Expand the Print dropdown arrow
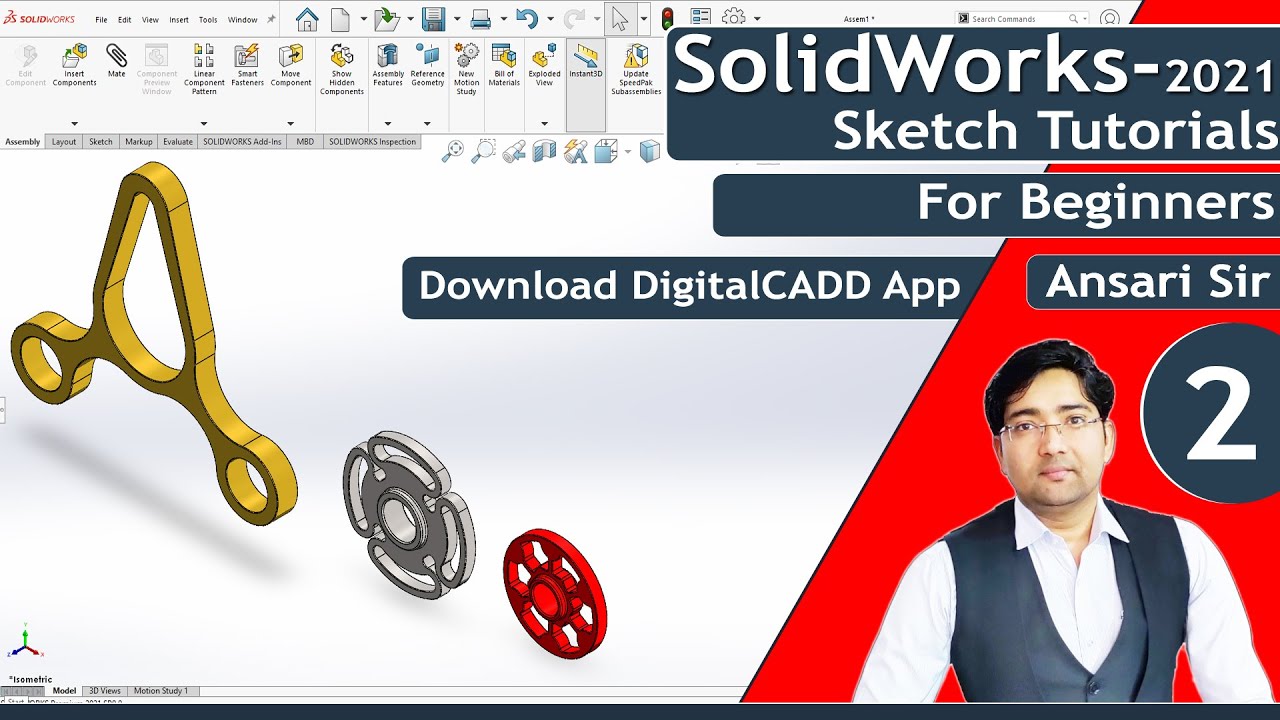Viewport: 1280px width, 720px height. click(x=503, y=19)
